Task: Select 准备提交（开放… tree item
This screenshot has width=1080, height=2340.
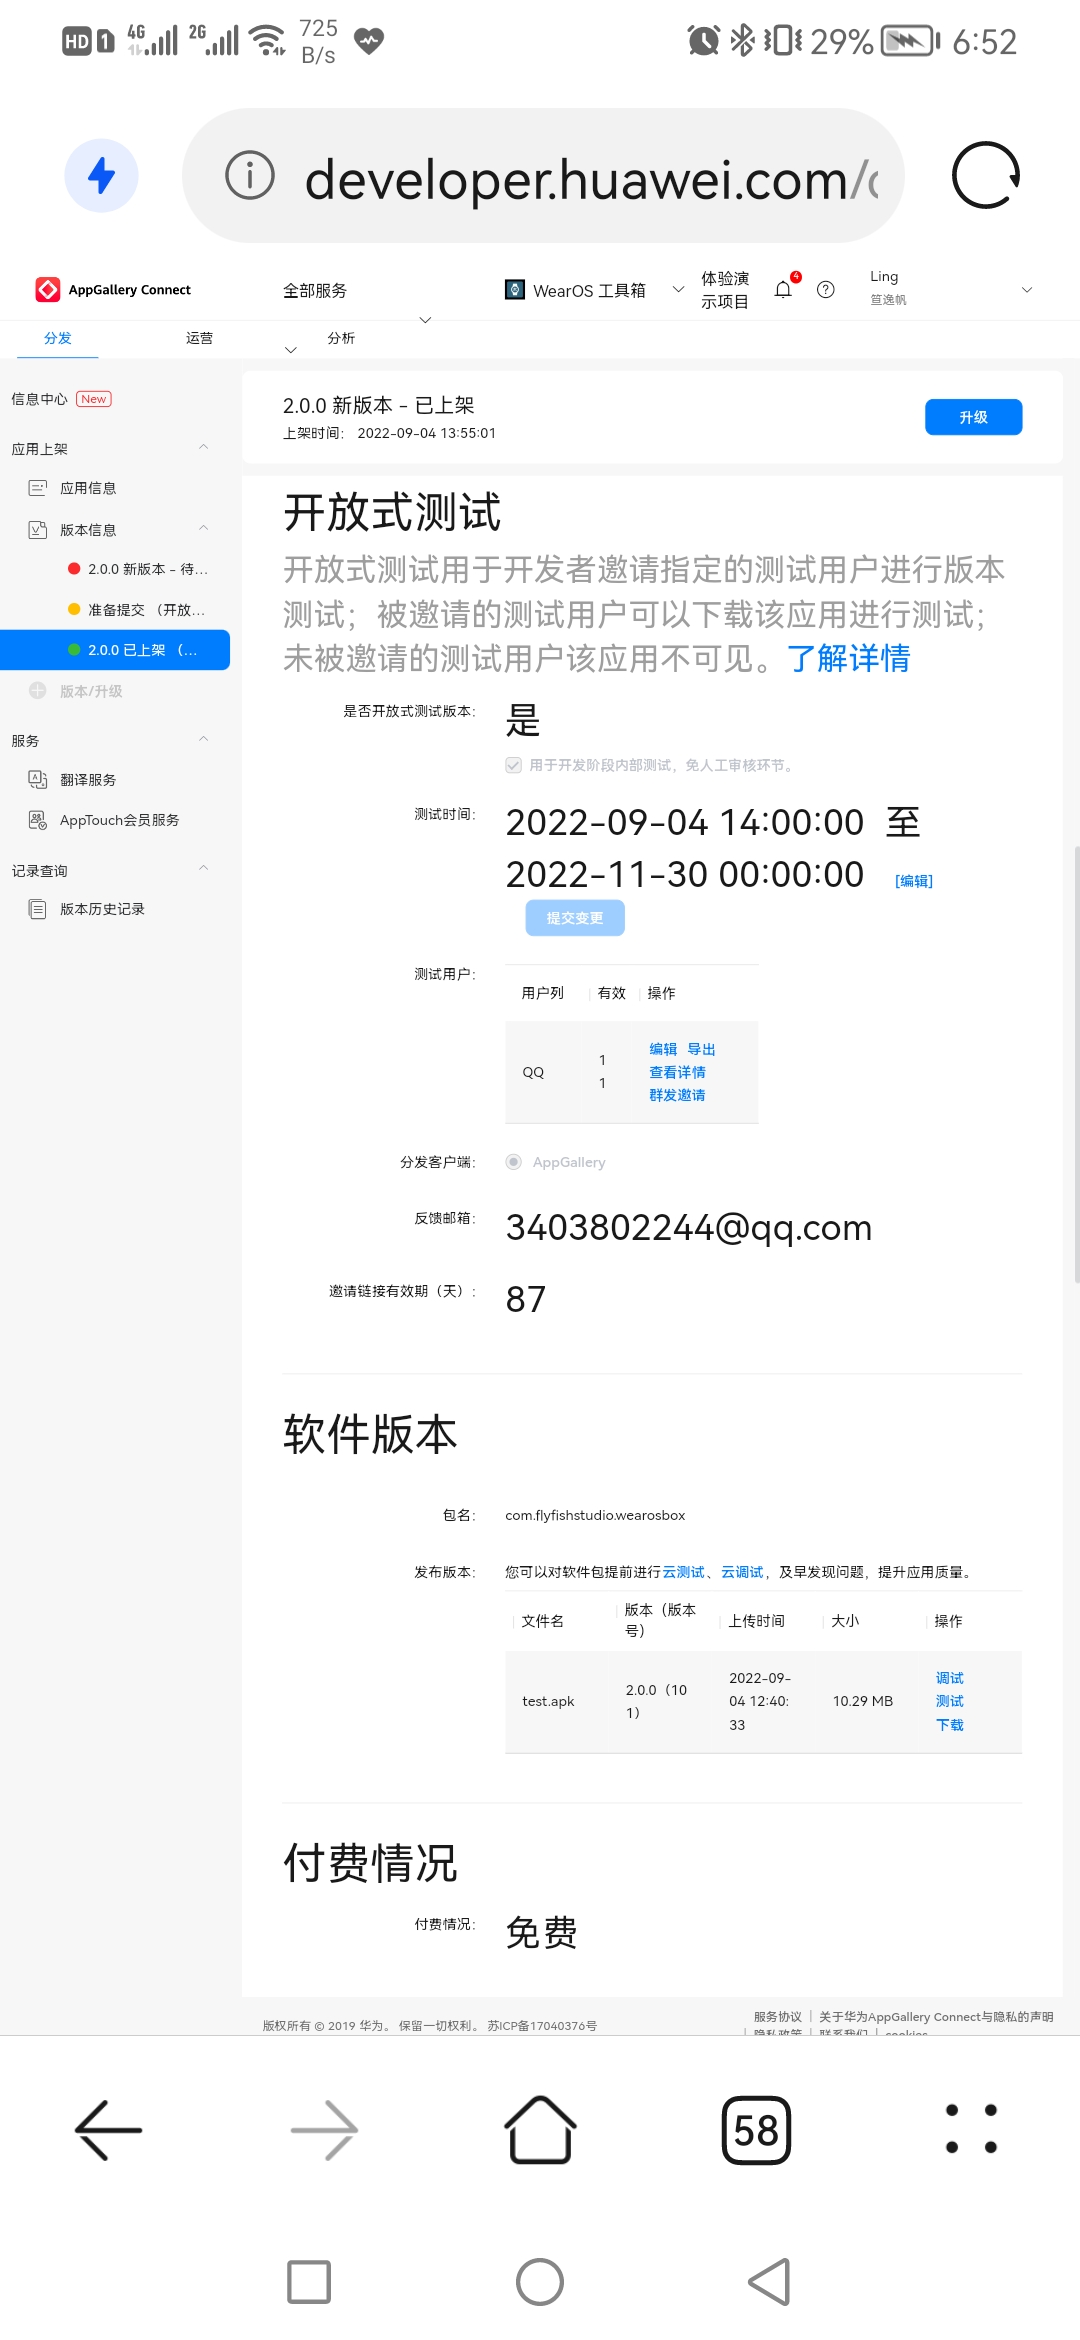Action: click(137, 610)
